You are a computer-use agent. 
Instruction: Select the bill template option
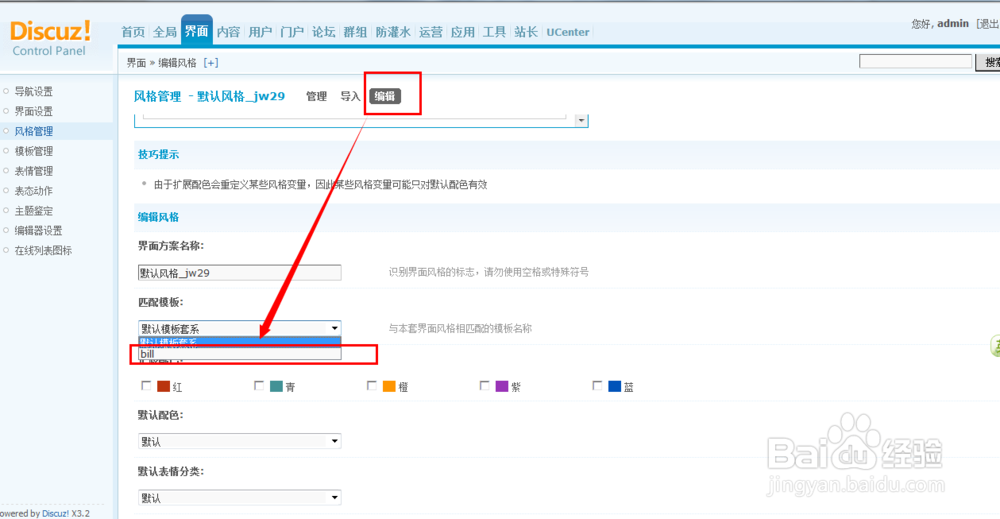tap(239, 353)
